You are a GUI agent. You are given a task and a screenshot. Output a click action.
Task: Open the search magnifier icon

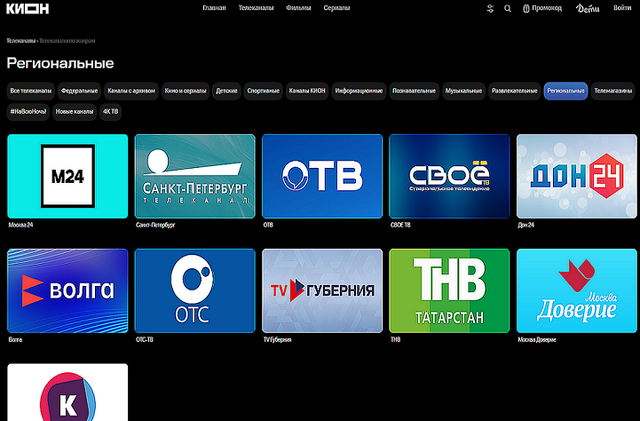(x=507, y=9)
